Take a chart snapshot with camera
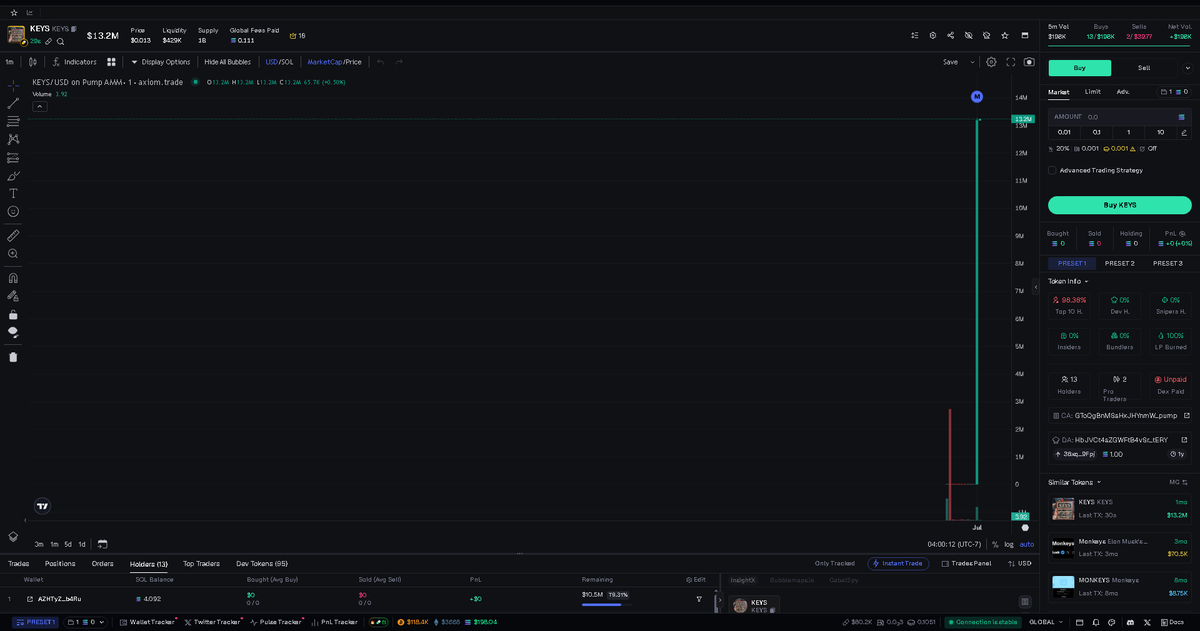 [x=1029, y=62]
